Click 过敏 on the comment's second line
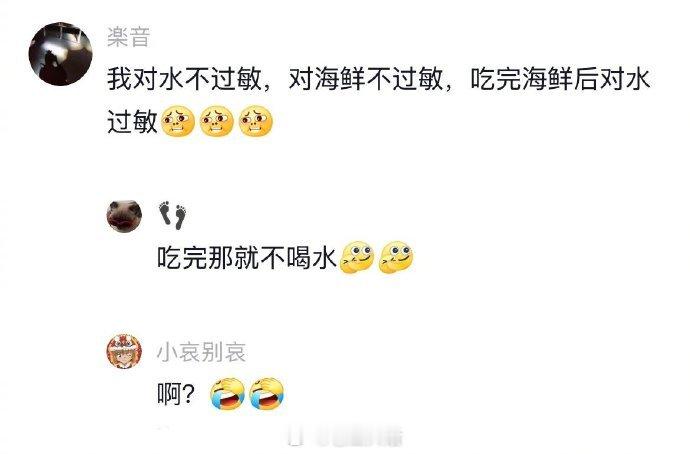The height and width of the screenshot is (454, 690). coord(132,121)
